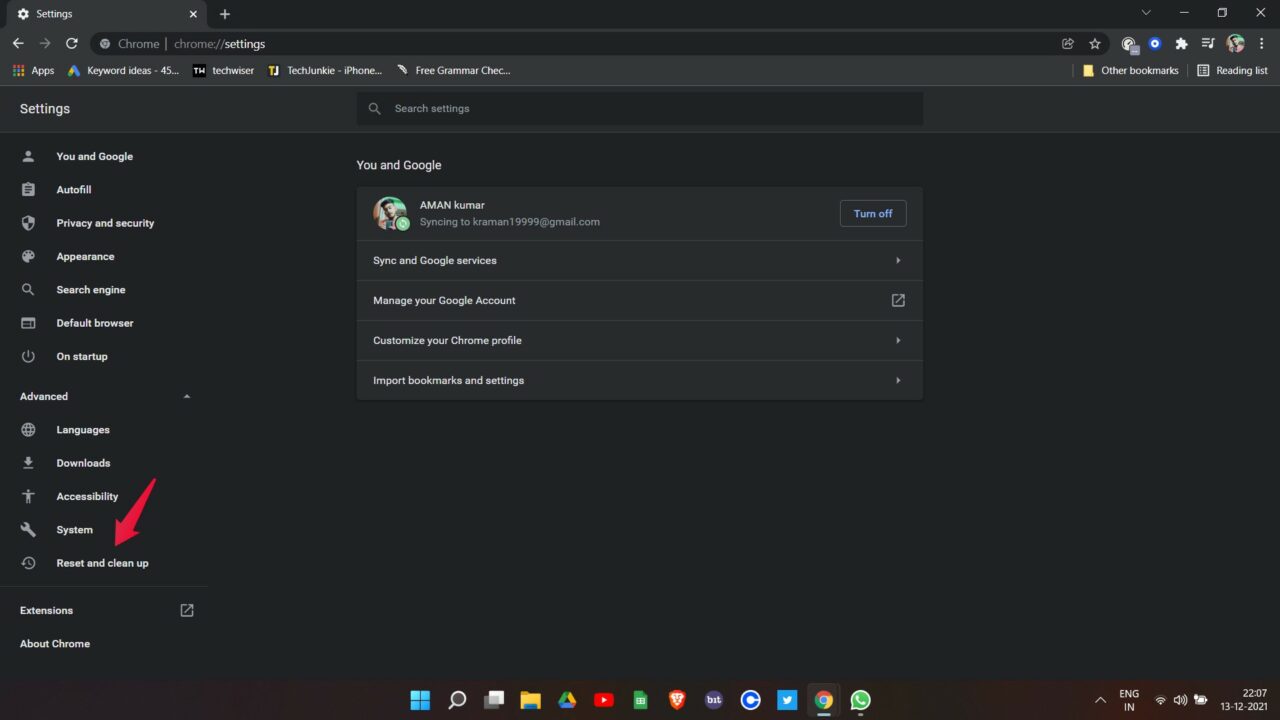The height and width of the screenshot is (720, 1280).
Task: Open Google Sheets from taskbar
Action: 641,700
